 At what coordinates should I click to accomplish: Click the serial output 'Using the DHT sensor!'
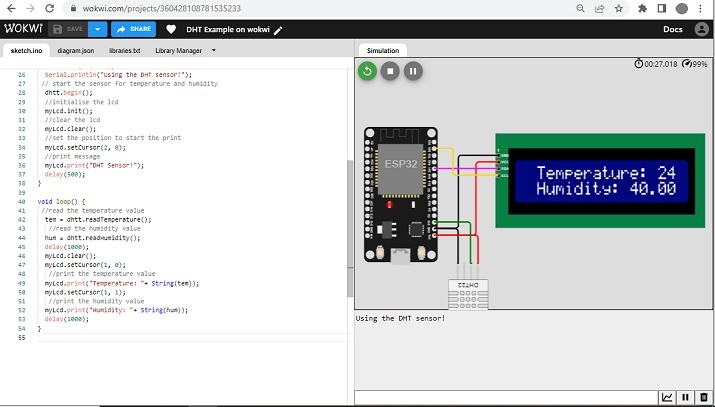point(400,318)
